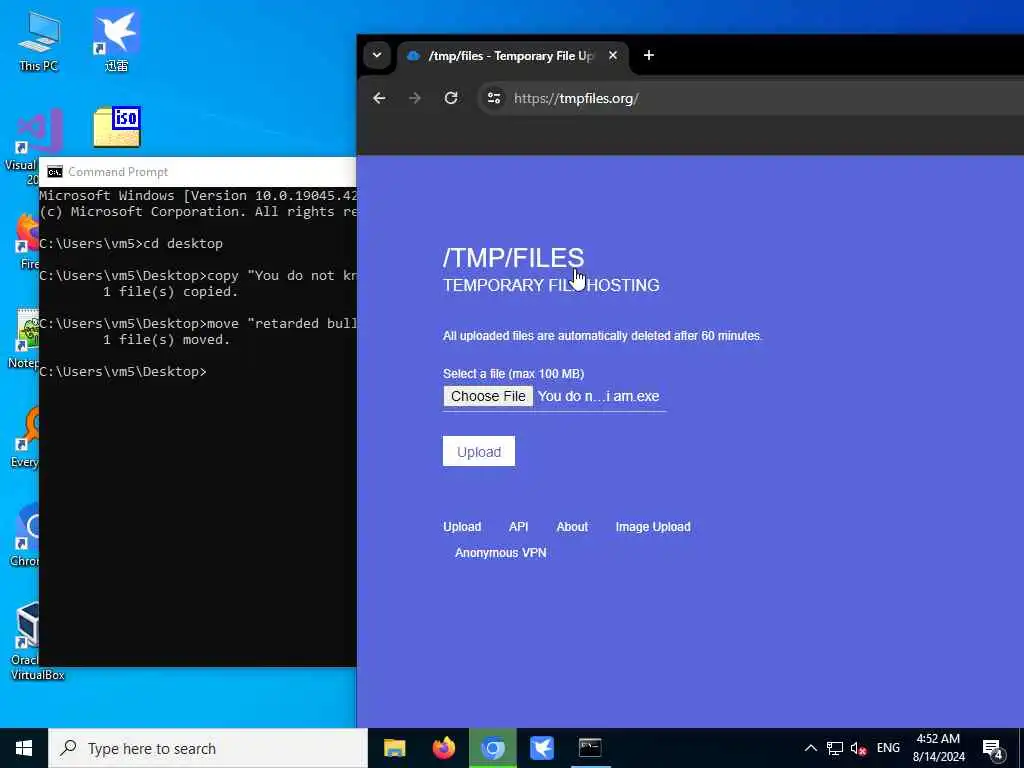Click the taskbar search box

click(x=208, y=748)
